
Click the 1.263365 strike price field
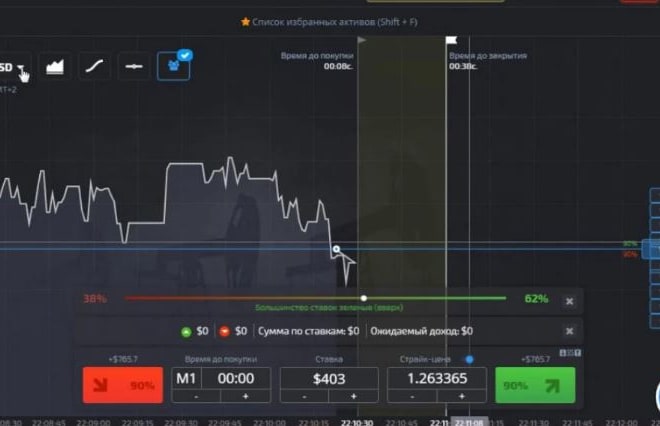click(437, 378)
